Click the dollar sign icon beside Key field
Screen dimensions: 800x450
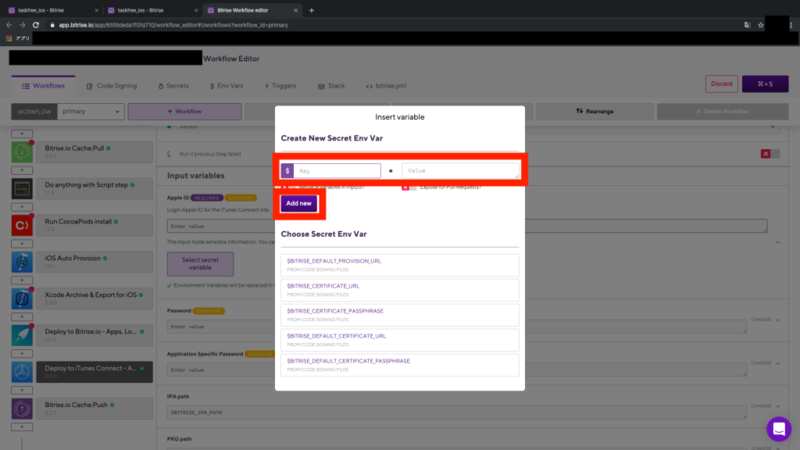287,171
